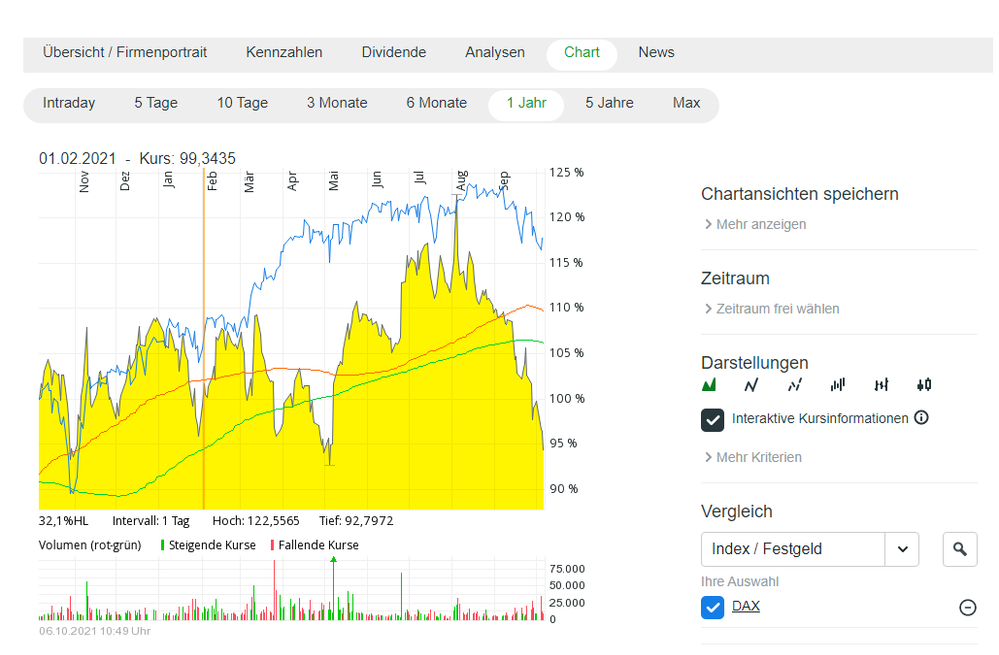This screenshot has width=999, height=655.
Task: Open the DAX link under Ihre Auswahl
Action: click(745, 606)
